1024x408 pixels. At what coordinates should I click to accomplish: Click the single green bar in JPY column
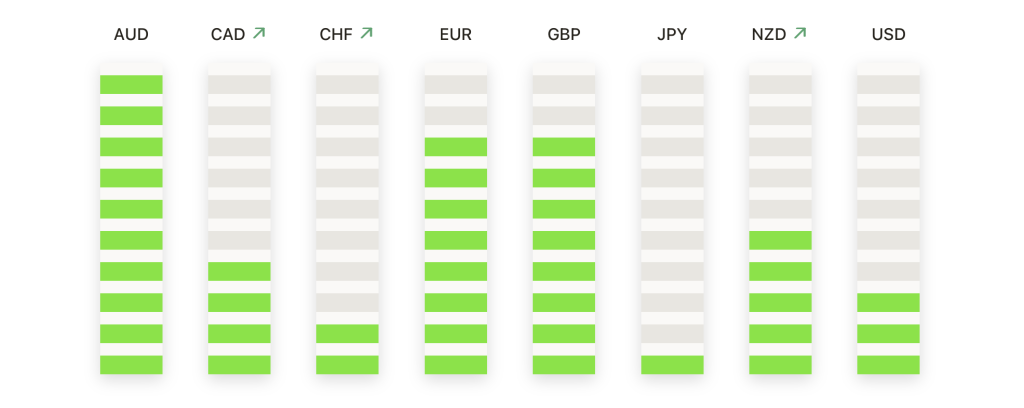[x=672, y=365]
